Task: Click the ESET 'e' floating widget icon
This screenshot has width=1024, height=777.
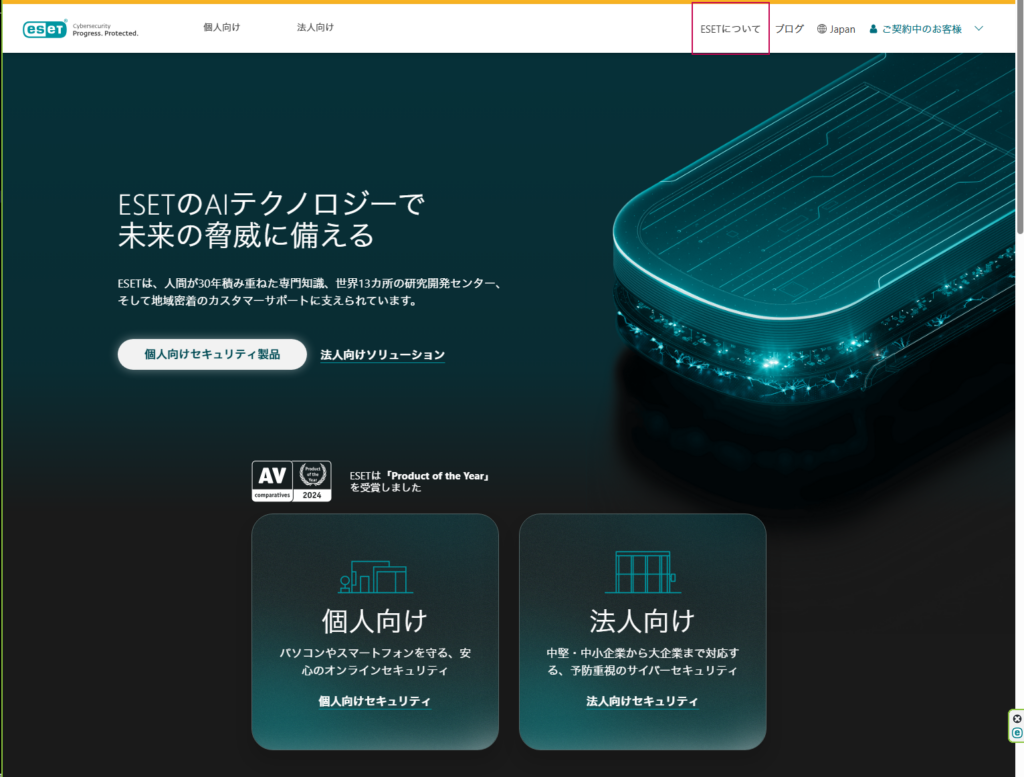Action: point(1017,733)
